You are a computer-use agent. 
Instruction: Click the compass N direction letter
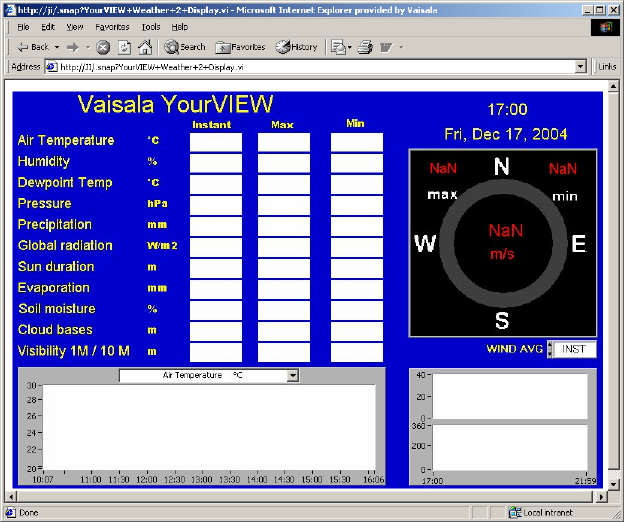click(502, 166)
